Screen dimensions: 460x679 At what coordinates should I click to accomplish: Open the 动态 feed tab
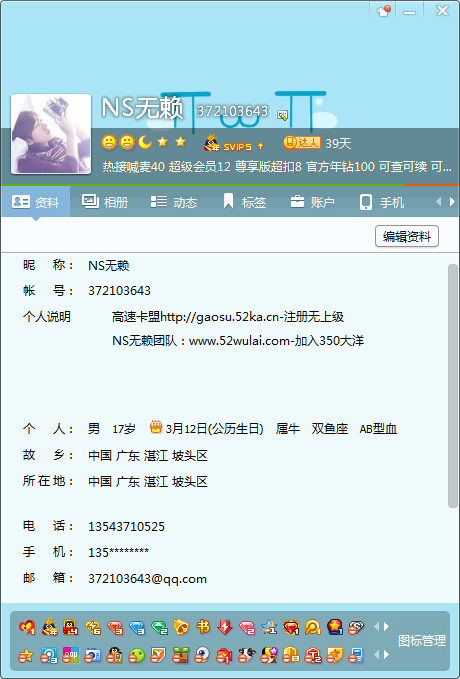coord(174,202)
